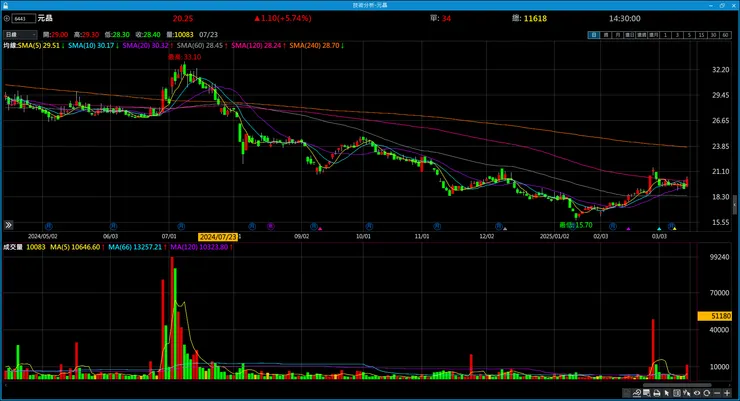Click the add-stock plus icon beside code box
The width and height of the screenshot is (740, 401).
tap(7, 18)
